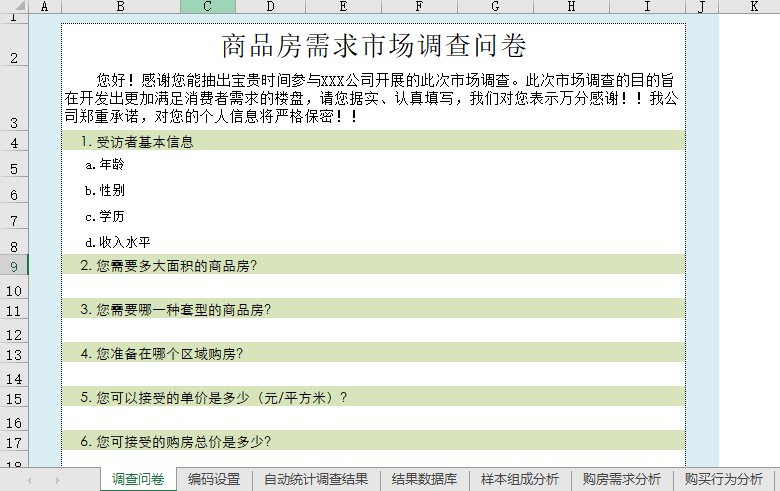Go to the 结果数据库 sheet tab

click(425, 480)
